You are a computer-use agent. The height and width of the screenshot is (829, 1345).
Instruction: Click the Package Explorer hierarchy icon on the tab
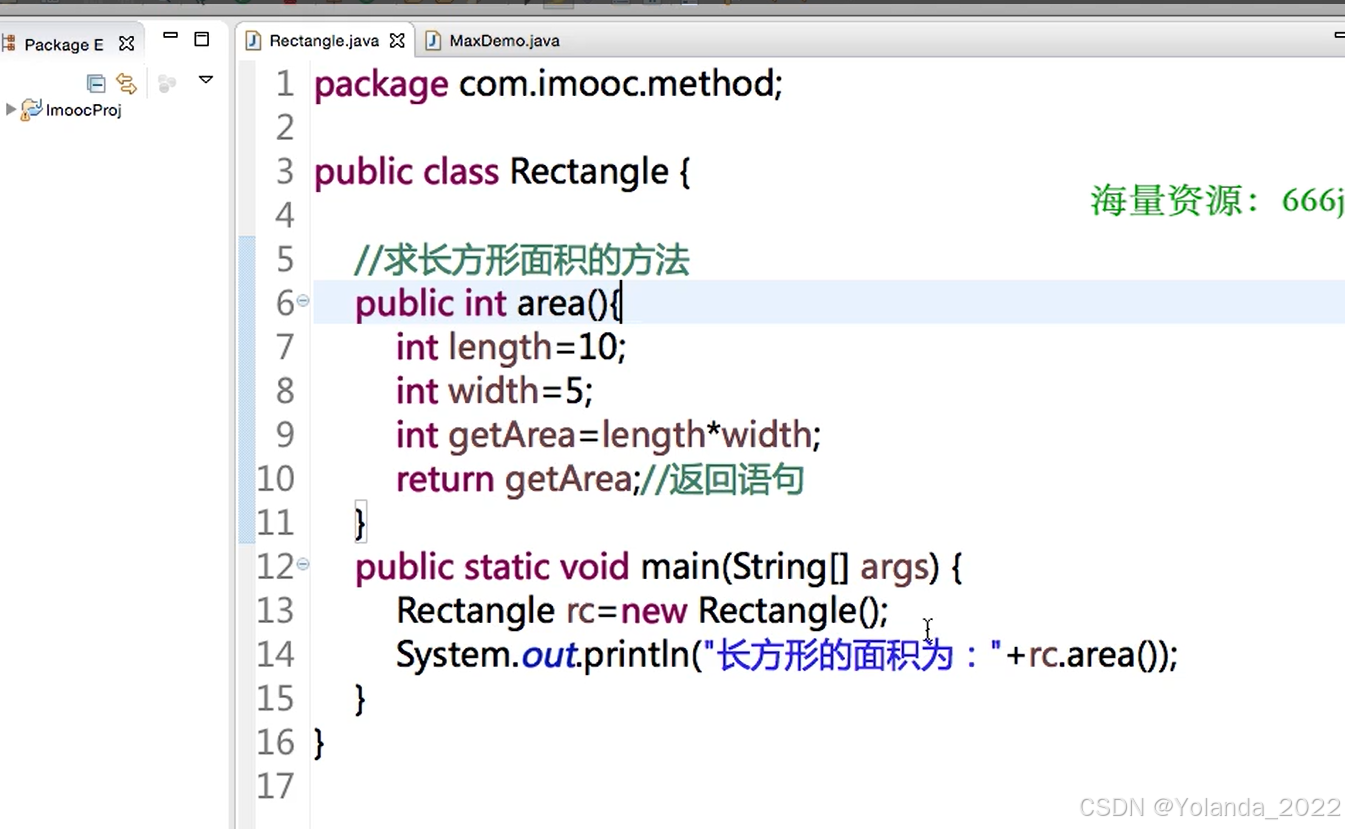[x=8, y=44]
